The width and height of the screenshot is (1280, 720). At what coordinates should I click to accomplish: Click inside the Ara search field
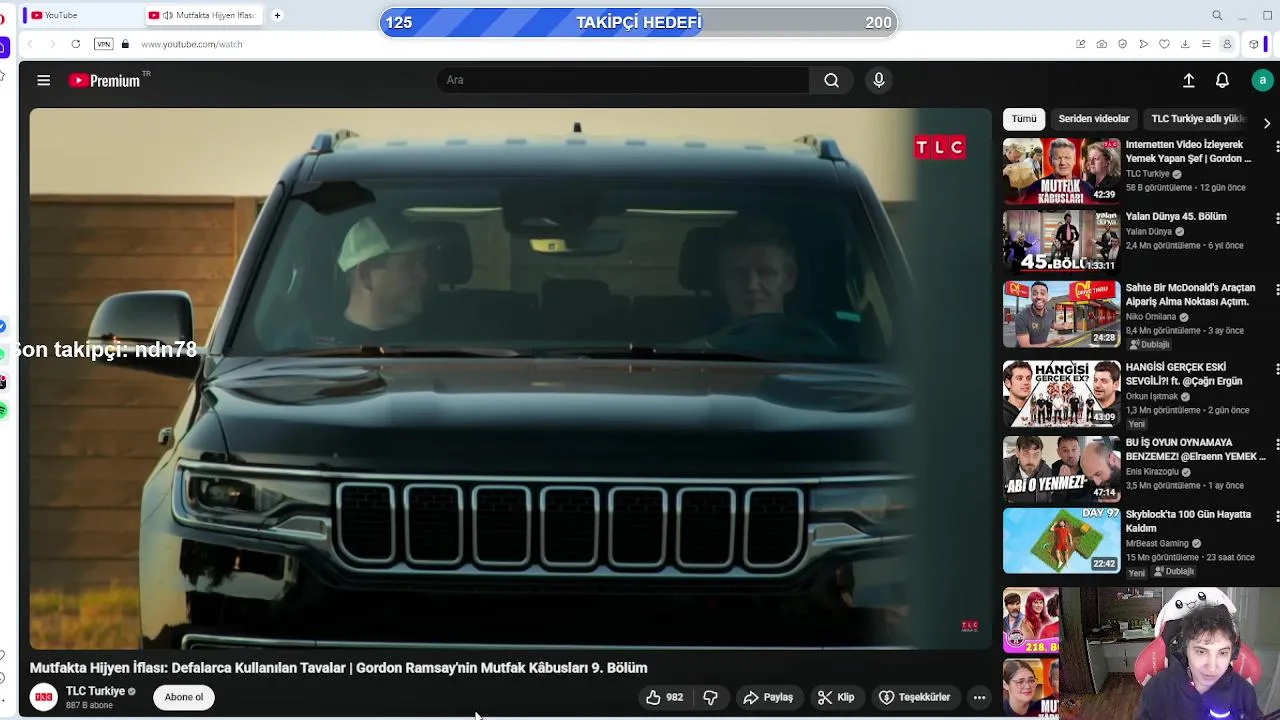point(622,80)
